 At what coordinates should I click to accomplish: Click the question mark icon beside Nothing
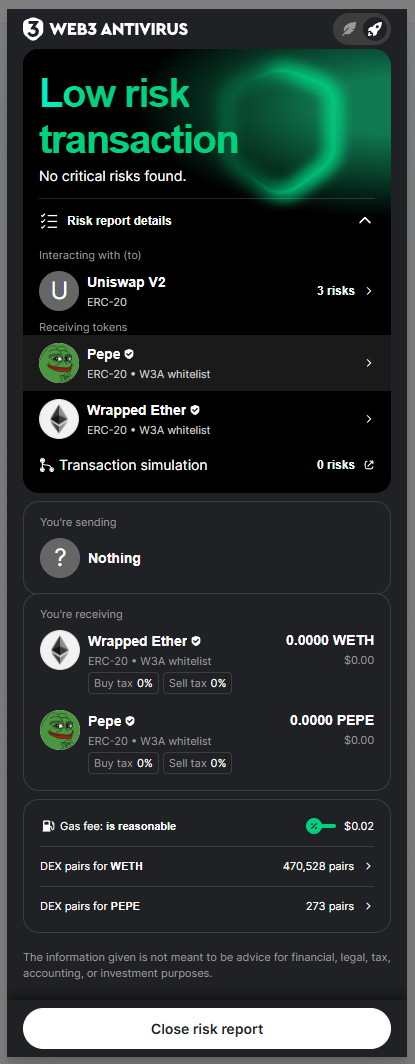point(60,558)
